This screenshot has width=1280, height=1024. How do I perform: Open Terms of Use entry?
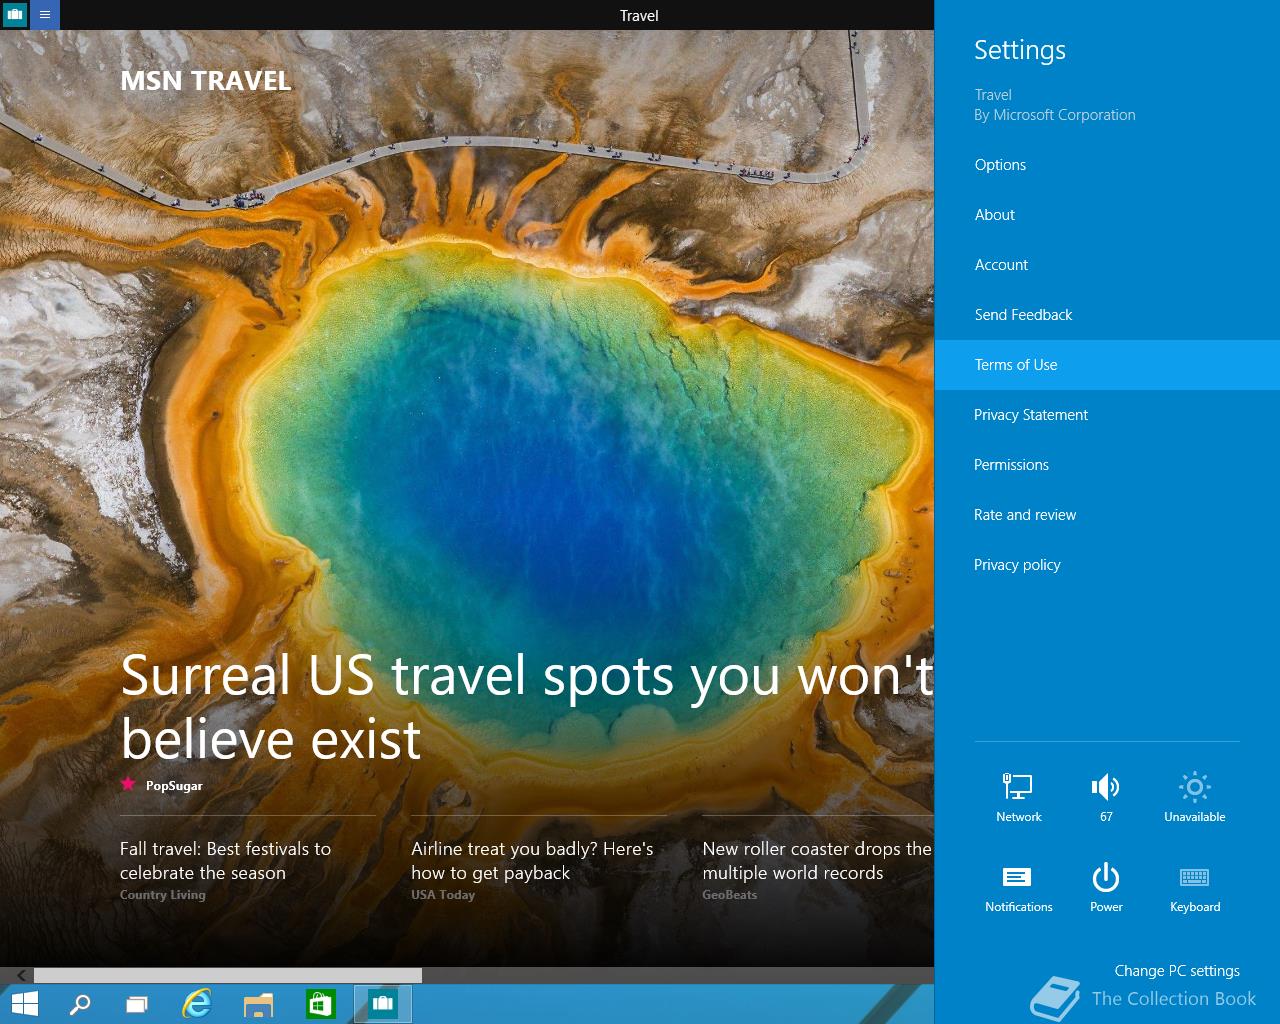coord(1107,365)
